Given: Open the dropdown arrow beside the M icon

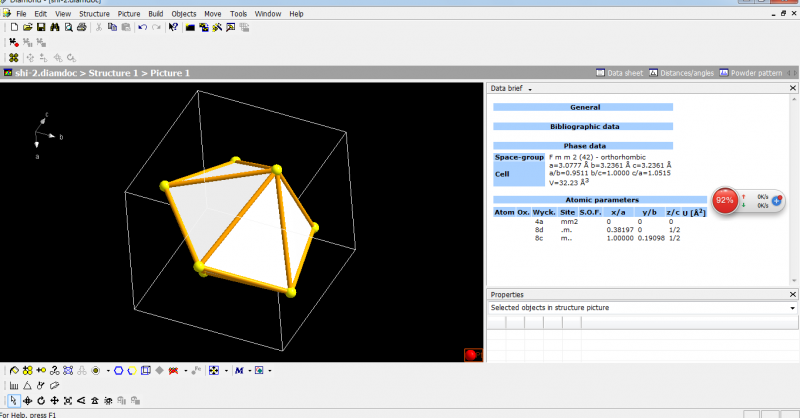Looking at the screenshot, I should point(250,371).
